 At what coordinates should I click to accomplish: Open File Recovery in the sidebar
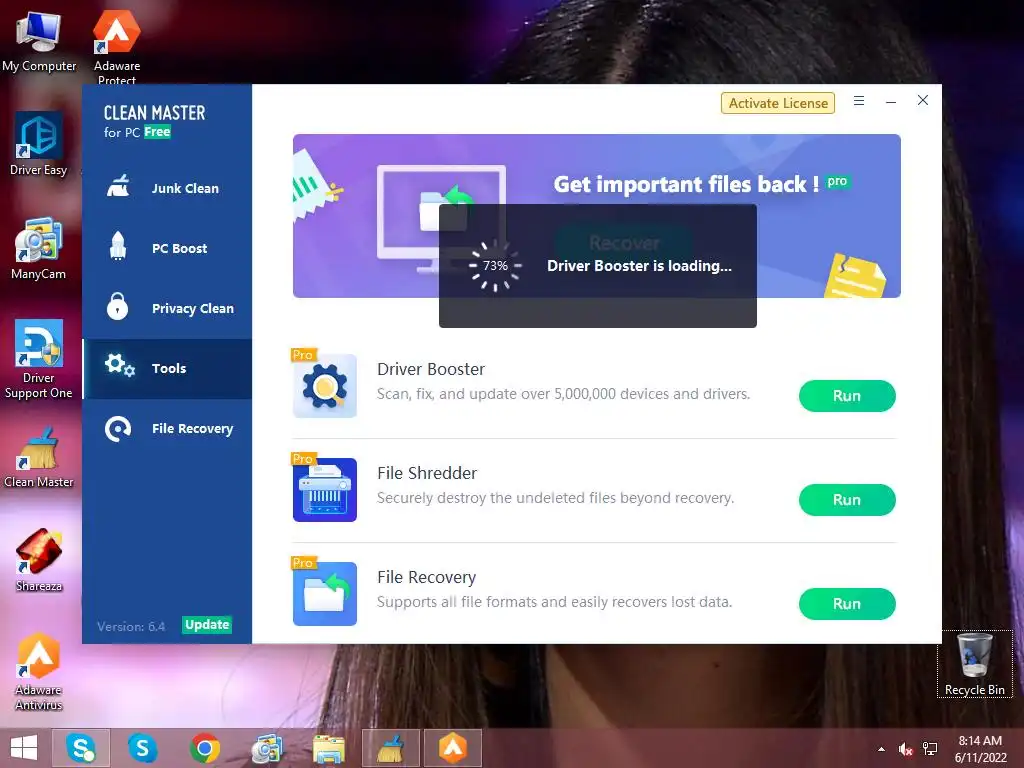click(x=167, y=428)
